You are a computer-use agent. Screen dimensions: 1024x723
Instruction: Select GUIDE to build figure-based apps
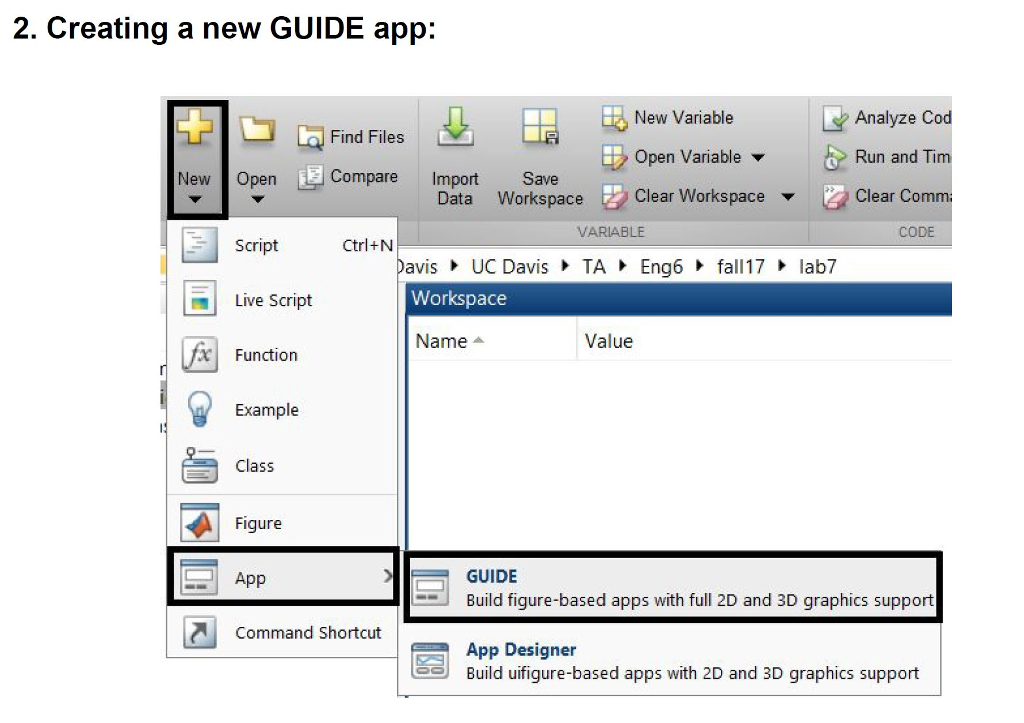click(673, 588)
